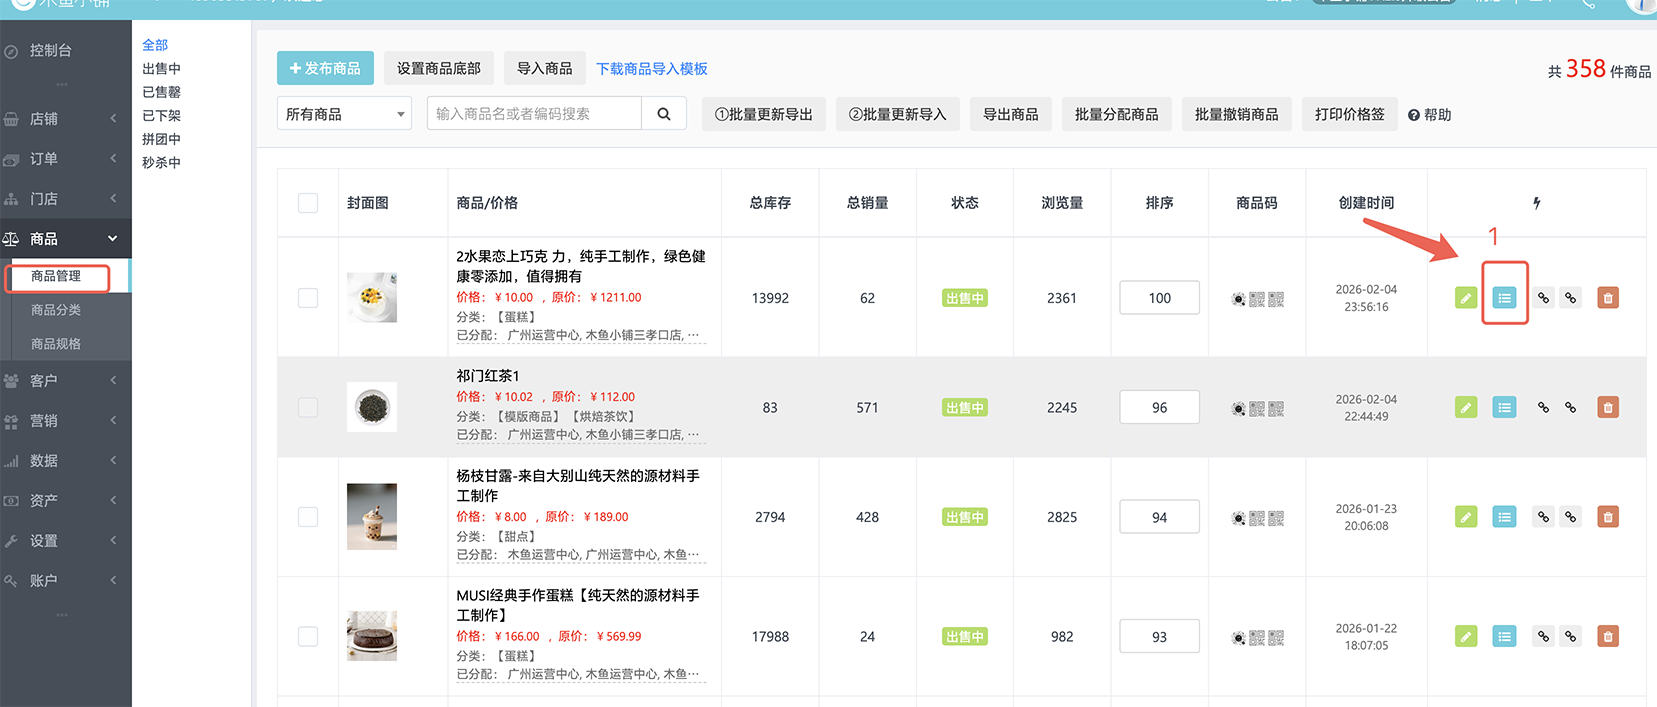Click the search magnifier icon

click(664, 114)
